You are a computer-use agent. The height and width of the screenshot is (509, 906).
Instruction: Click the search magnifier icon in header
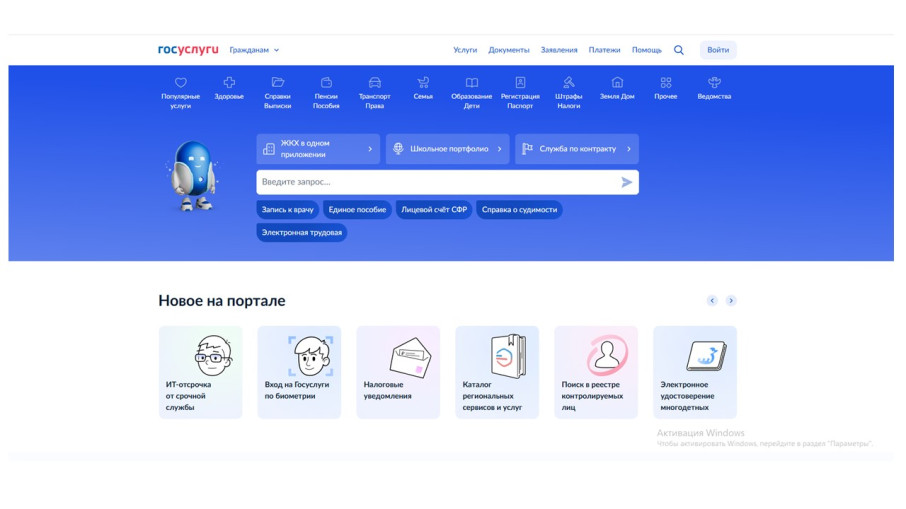[679, 50]
